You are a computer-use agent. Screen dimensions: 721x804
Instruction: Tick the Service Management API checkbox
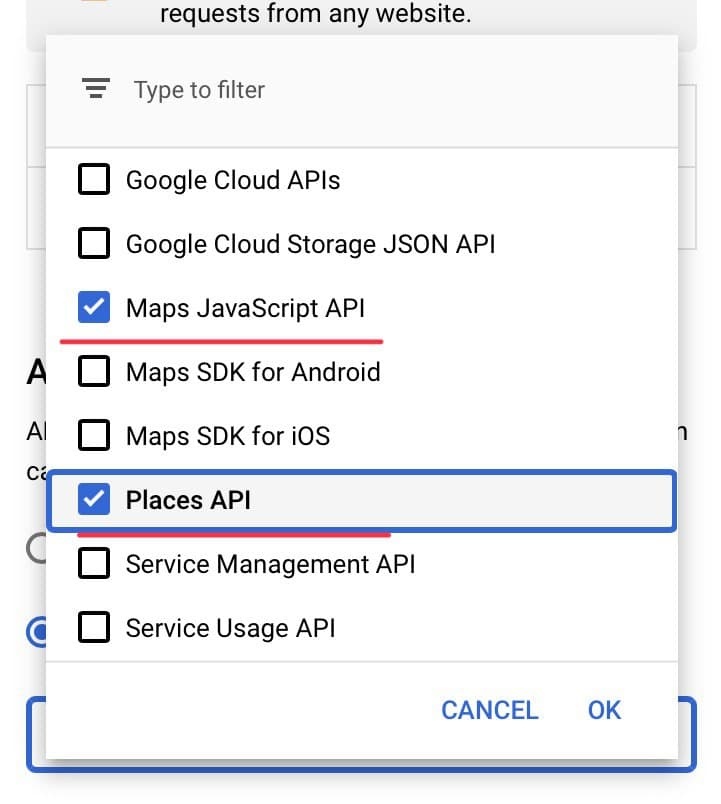click(94, 563)
